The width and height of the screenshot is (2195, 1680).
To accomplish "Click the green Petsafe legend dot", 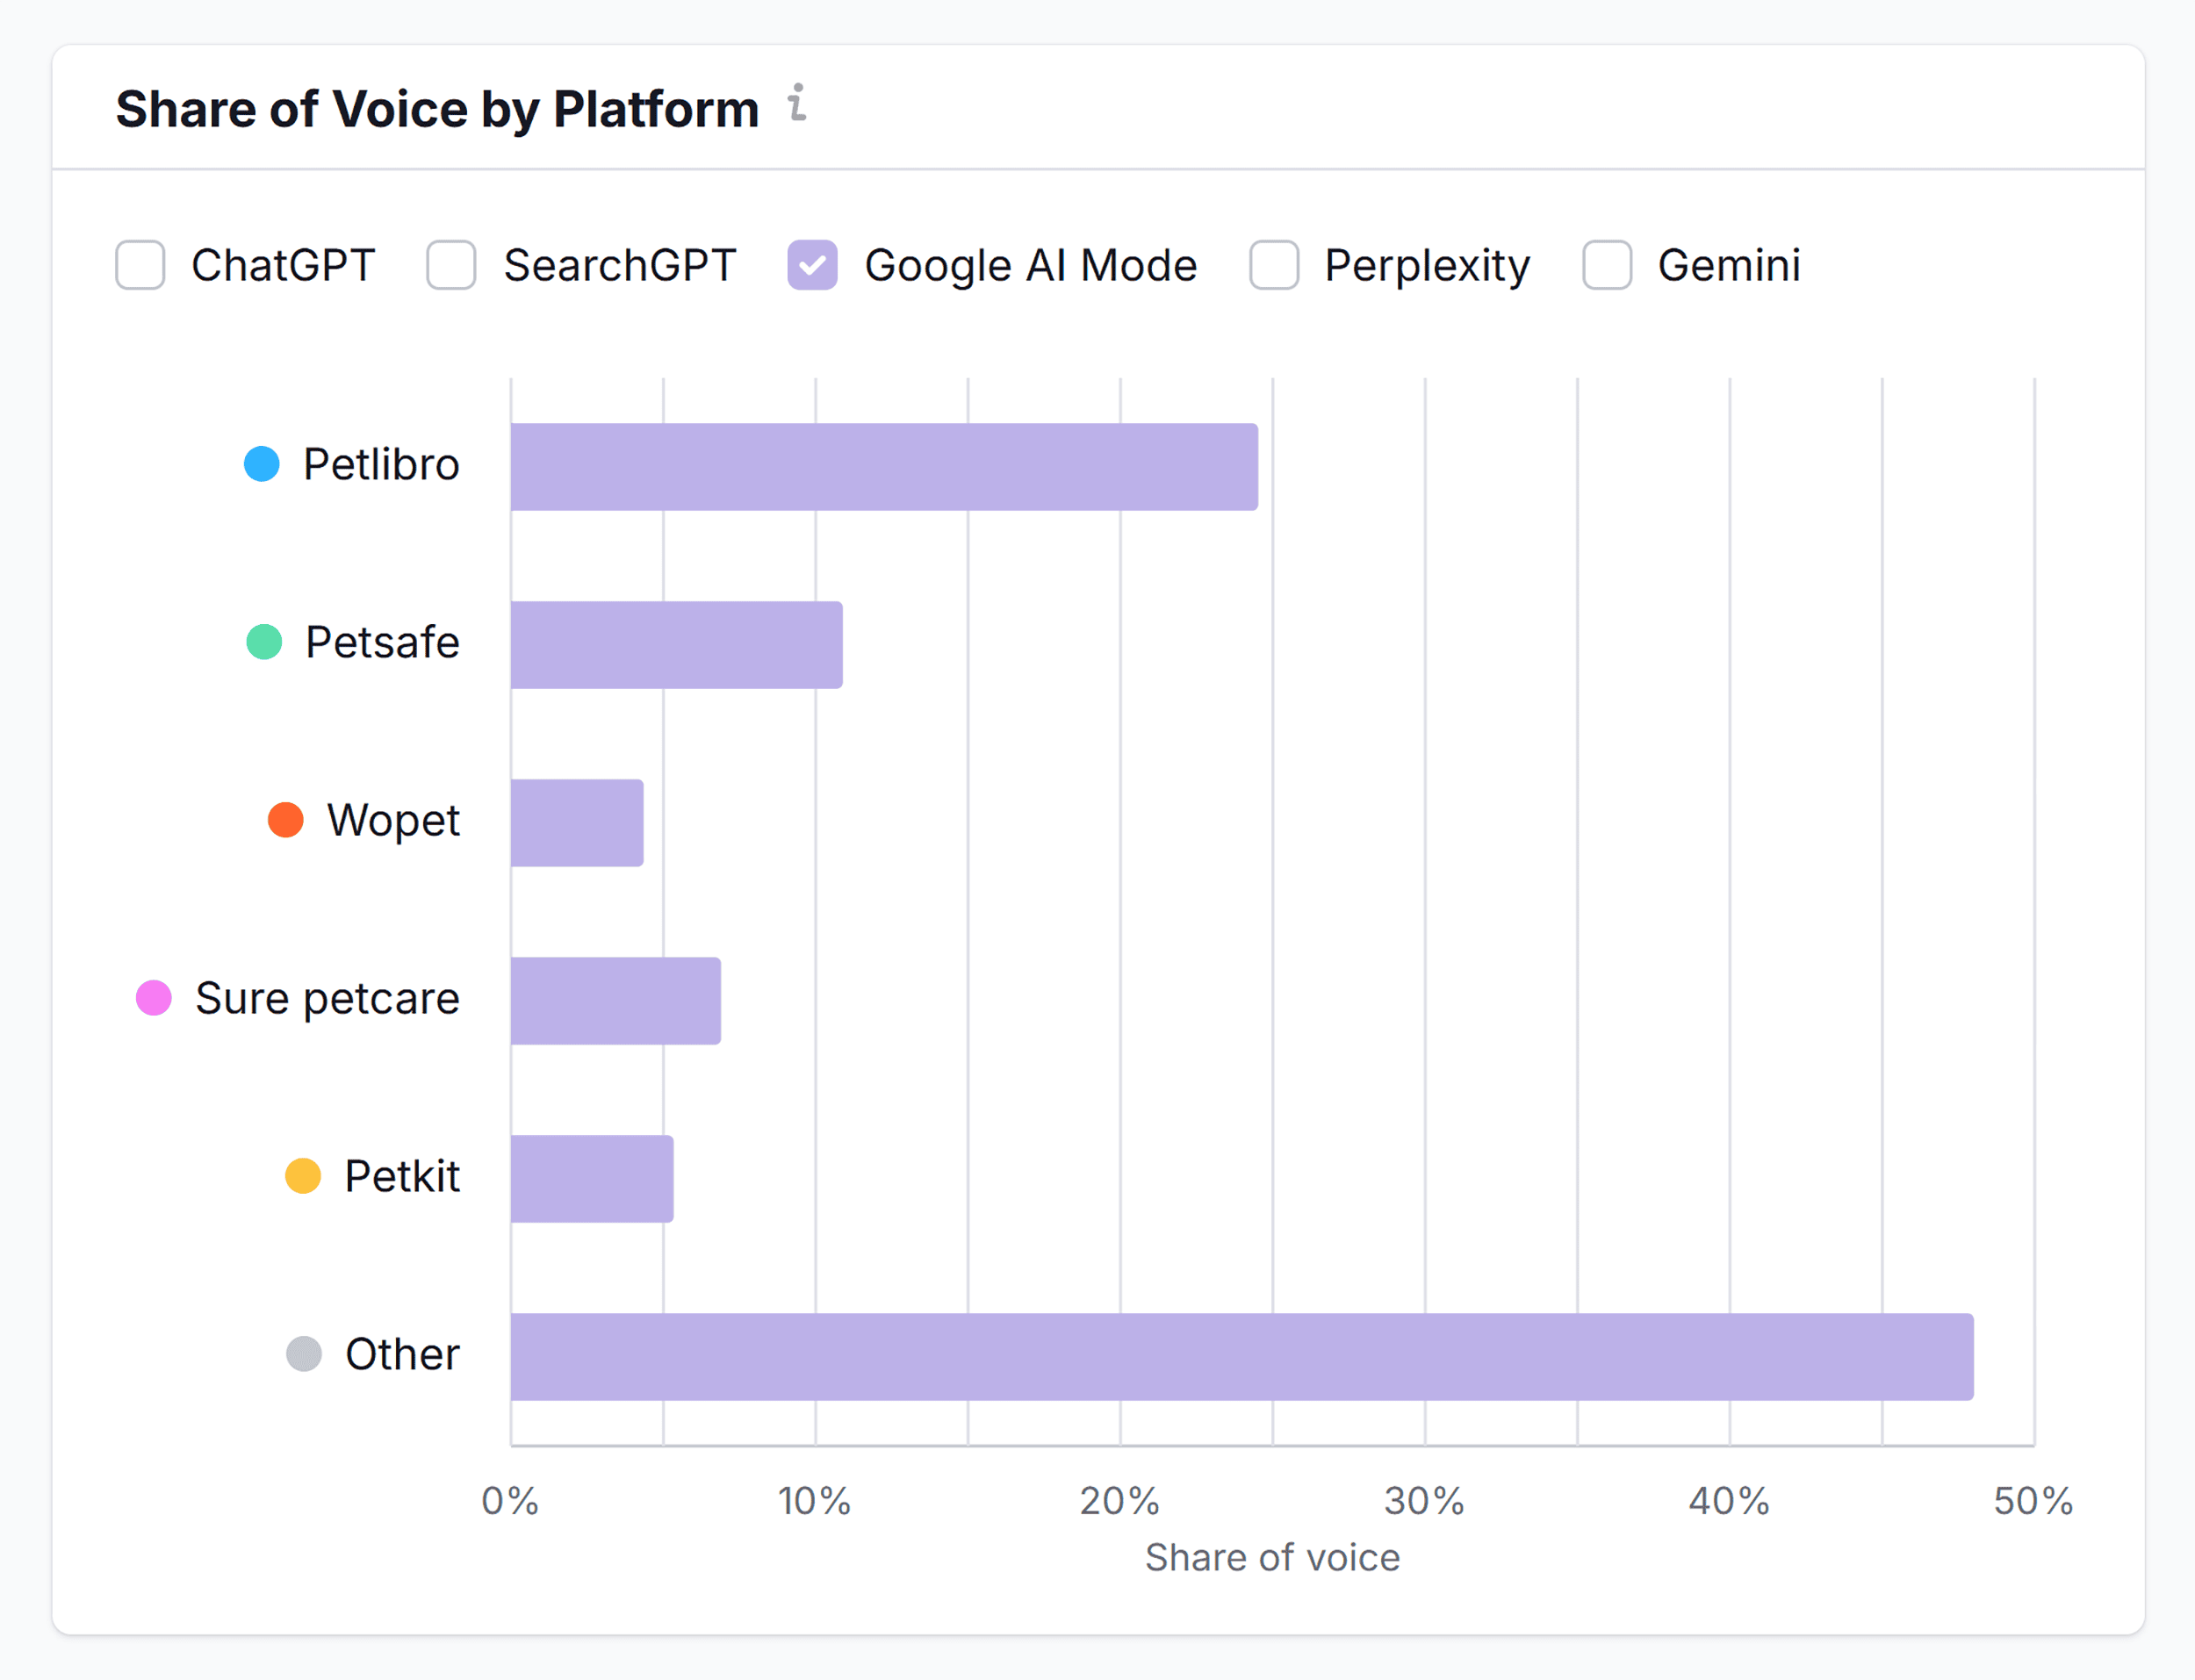I will point(264,642).
